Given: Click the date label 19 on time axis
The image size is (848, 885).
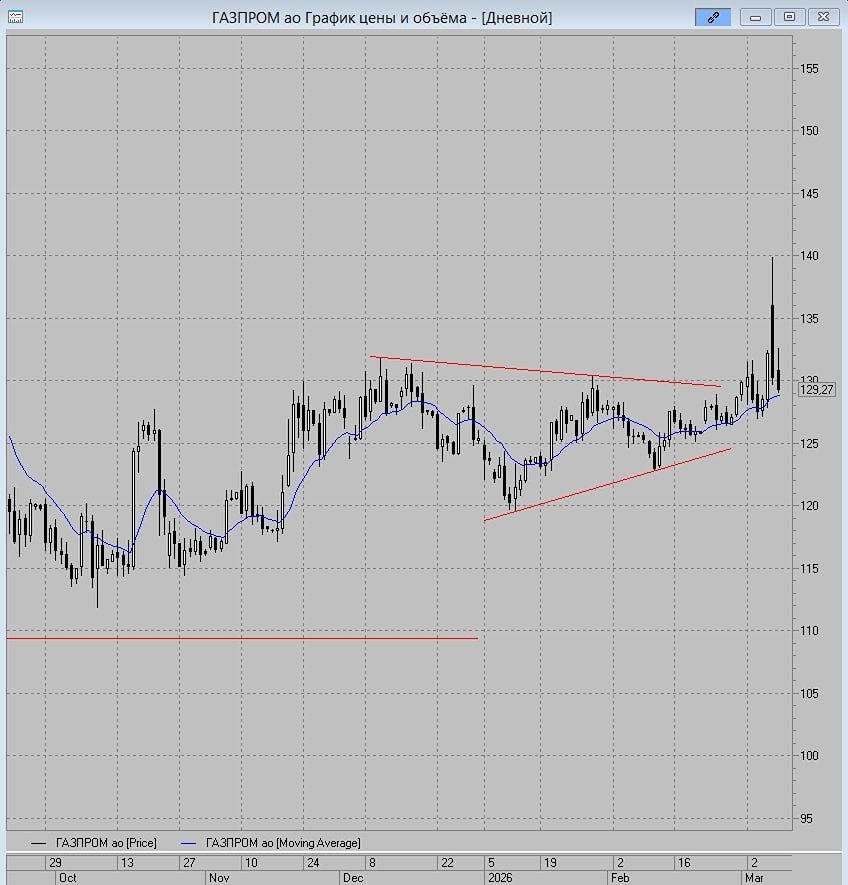Looking at the screenshot, I should click(550, 862).
